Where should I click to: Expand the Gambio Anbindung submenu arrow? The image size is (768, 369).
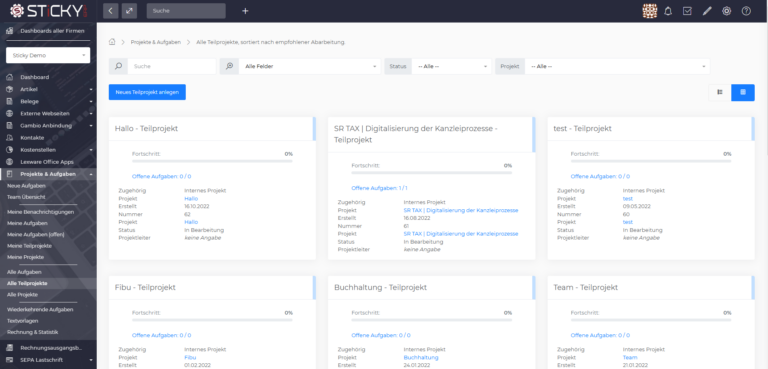point(91,125)
